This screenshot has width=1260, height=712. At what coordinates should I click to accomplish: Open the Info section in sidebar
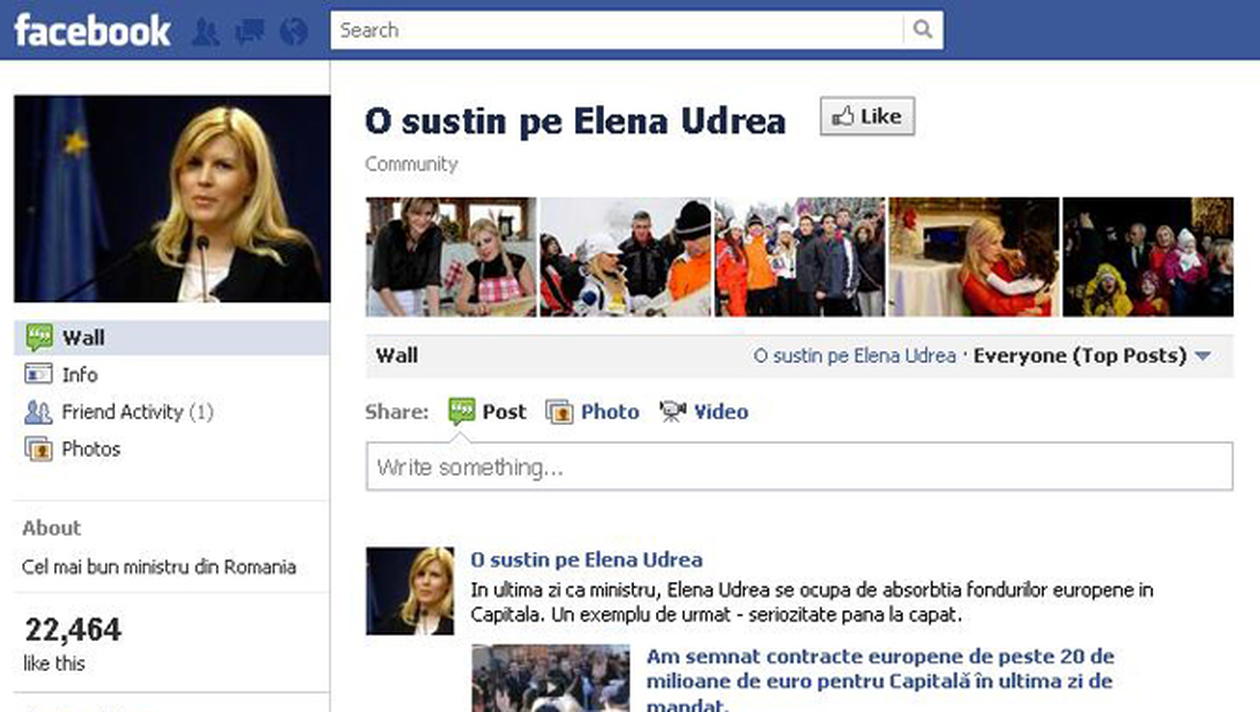point(79,375)
